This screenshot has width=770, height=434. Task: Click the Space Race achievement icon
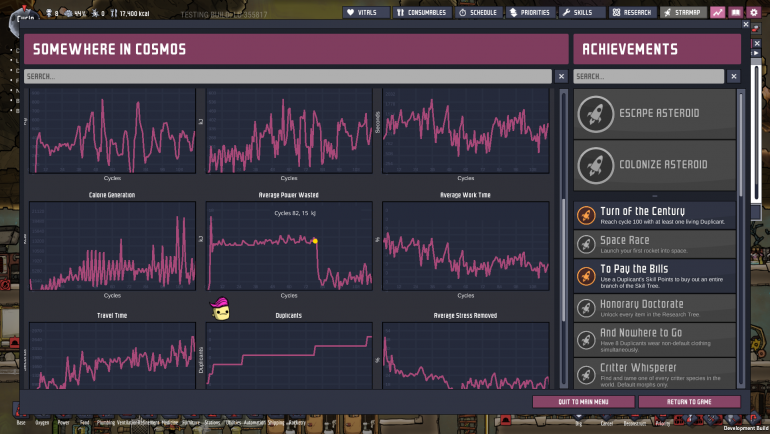pyautogui.click(x=587, y=245)
